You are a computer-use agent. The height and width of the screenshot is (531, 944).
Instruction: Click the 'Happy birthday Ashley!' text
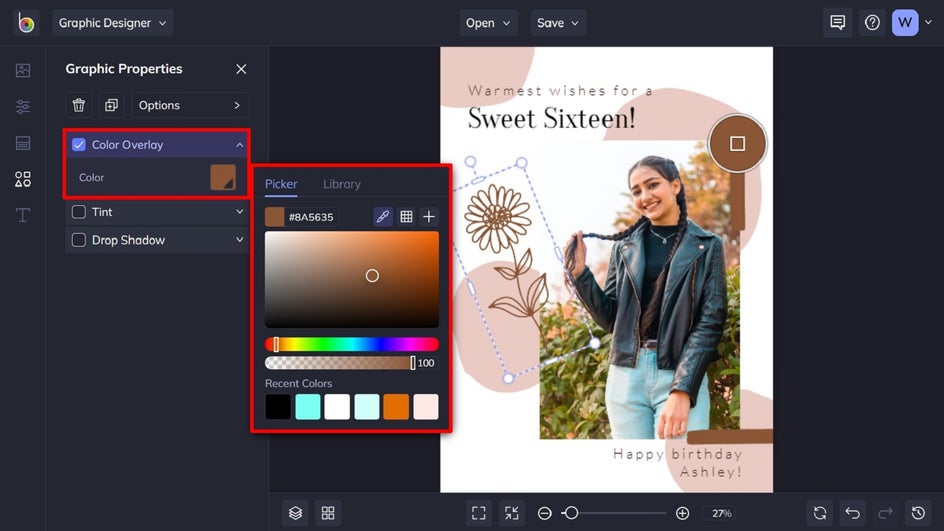pyautogui.click(x=678, y=462)
